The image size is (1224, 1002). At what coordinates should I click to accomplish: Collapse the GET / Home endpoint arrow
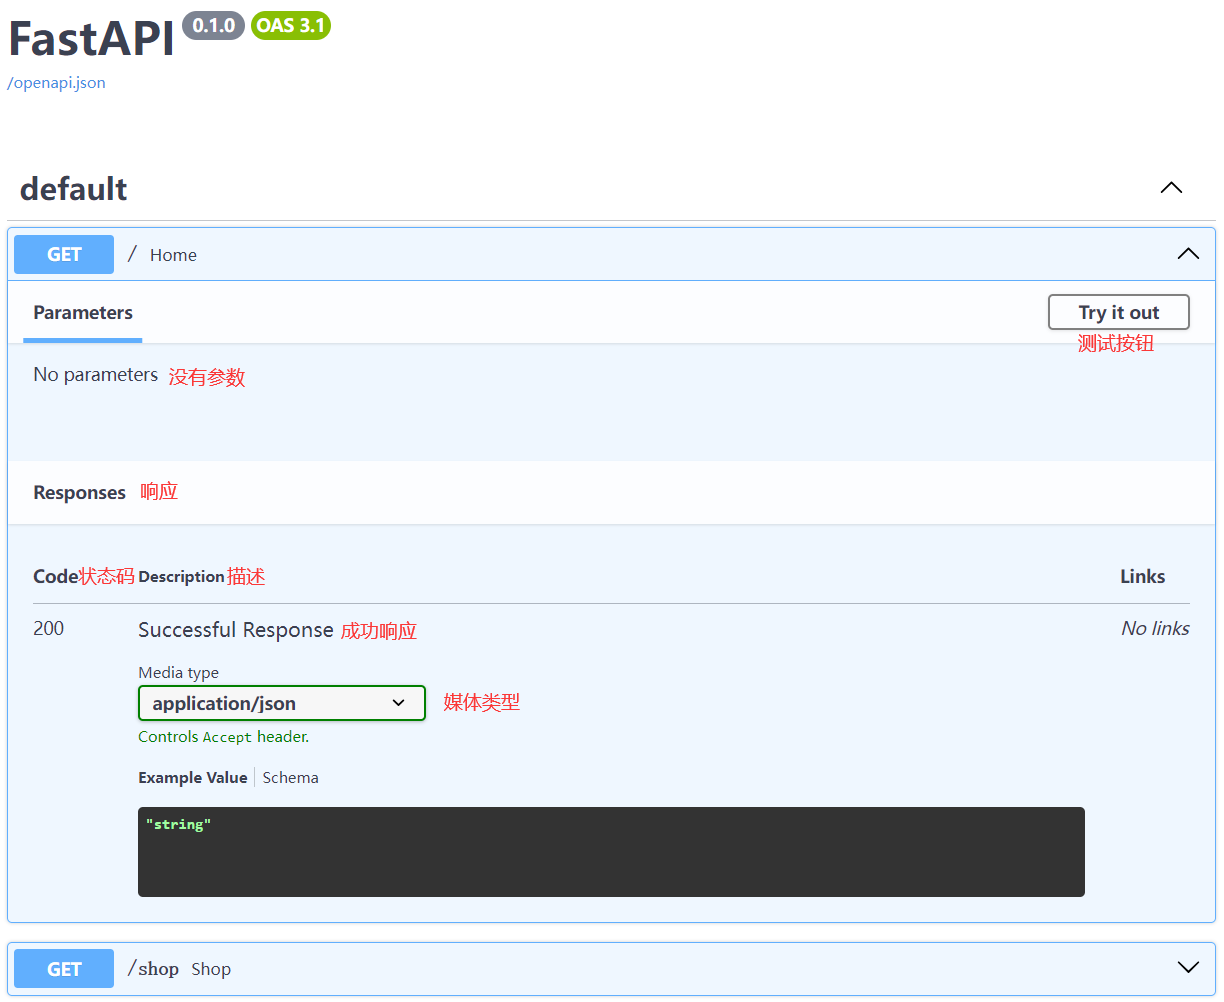point(1188,254)
